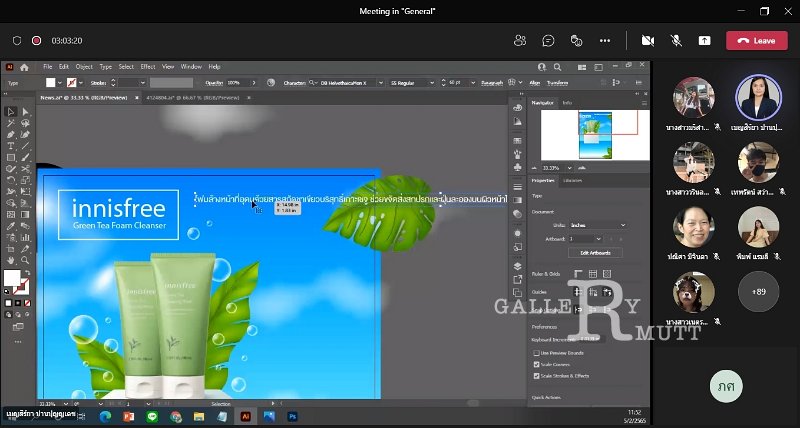
Task: Select the Magic Wand tool
Action: pyautogui.click(x=11, y=123)
